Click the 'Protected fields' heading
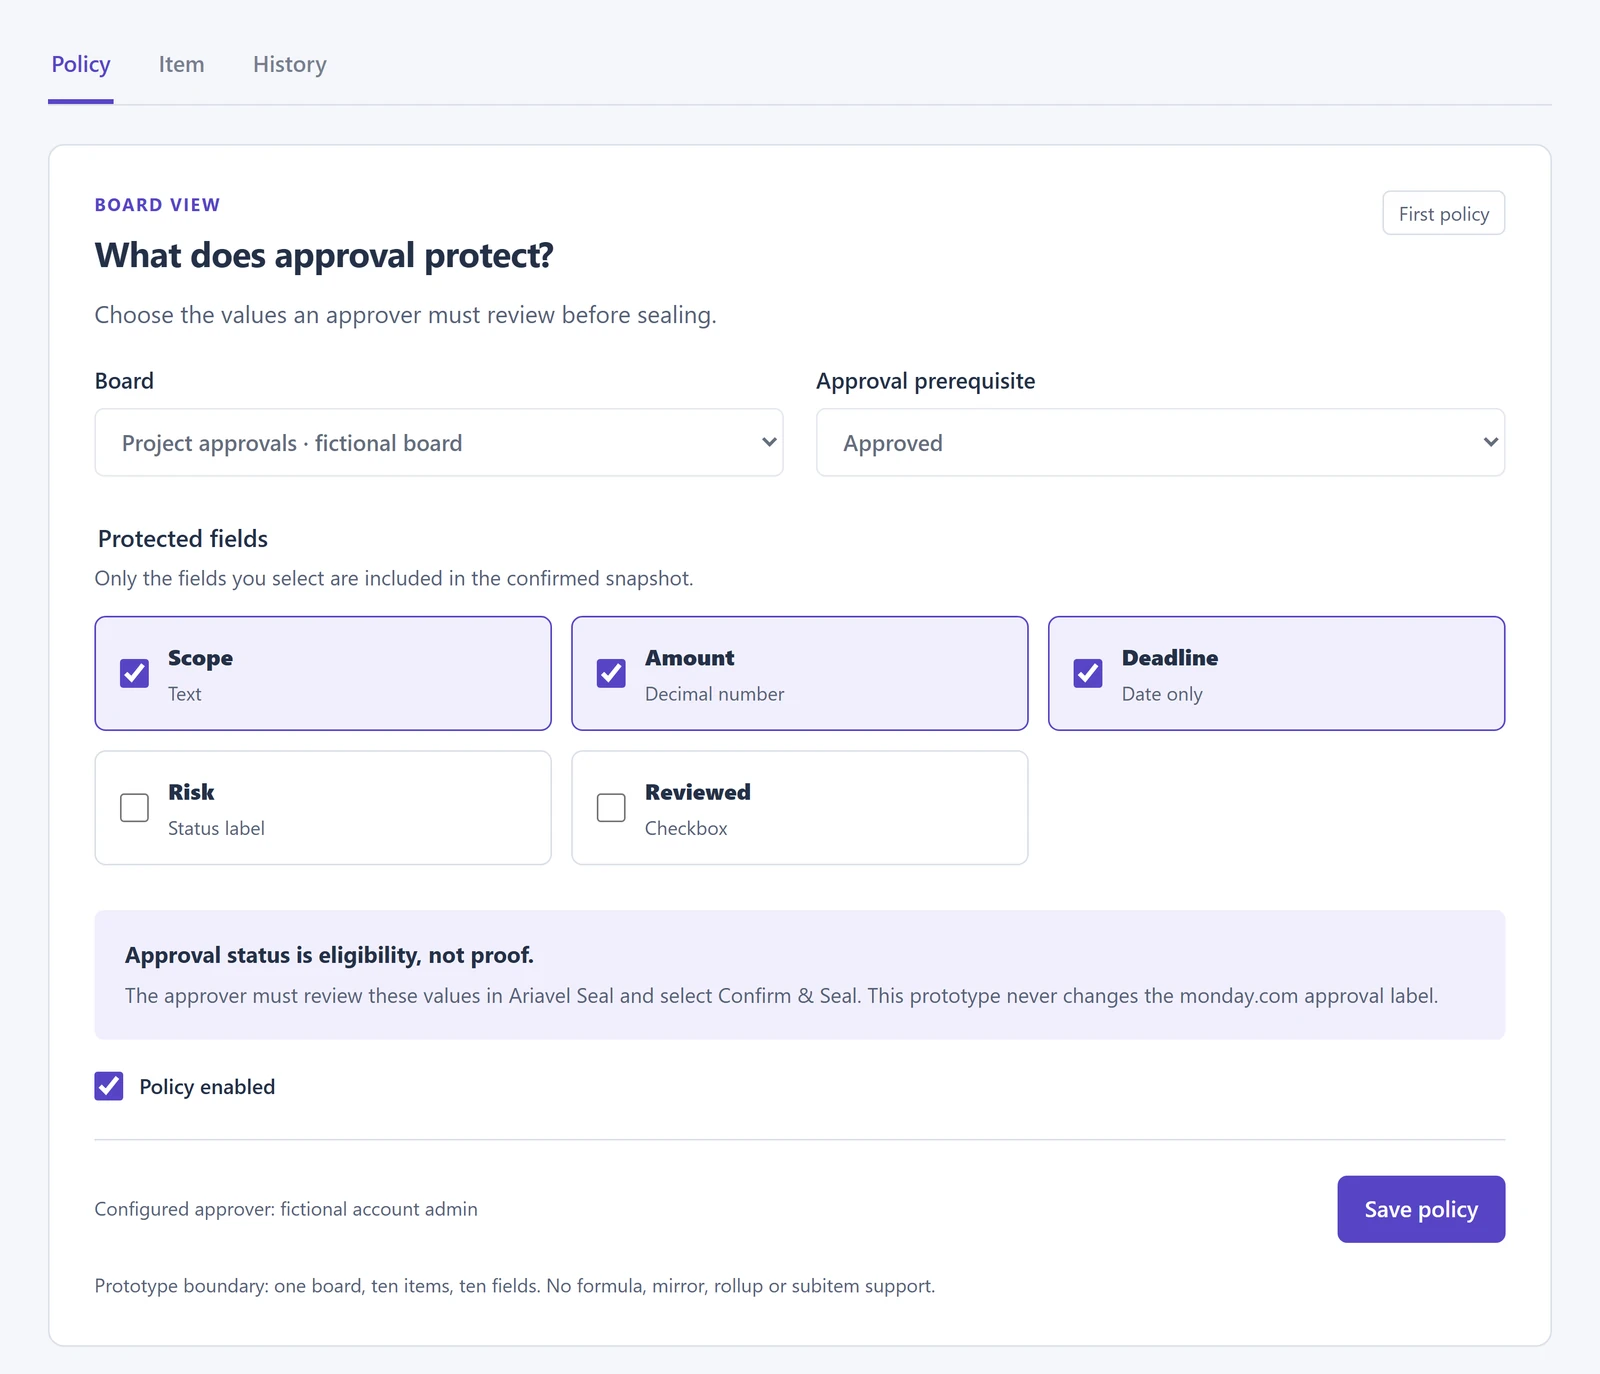The width and height of the screenshot is (1600, 1374). [x=183, y=539]
